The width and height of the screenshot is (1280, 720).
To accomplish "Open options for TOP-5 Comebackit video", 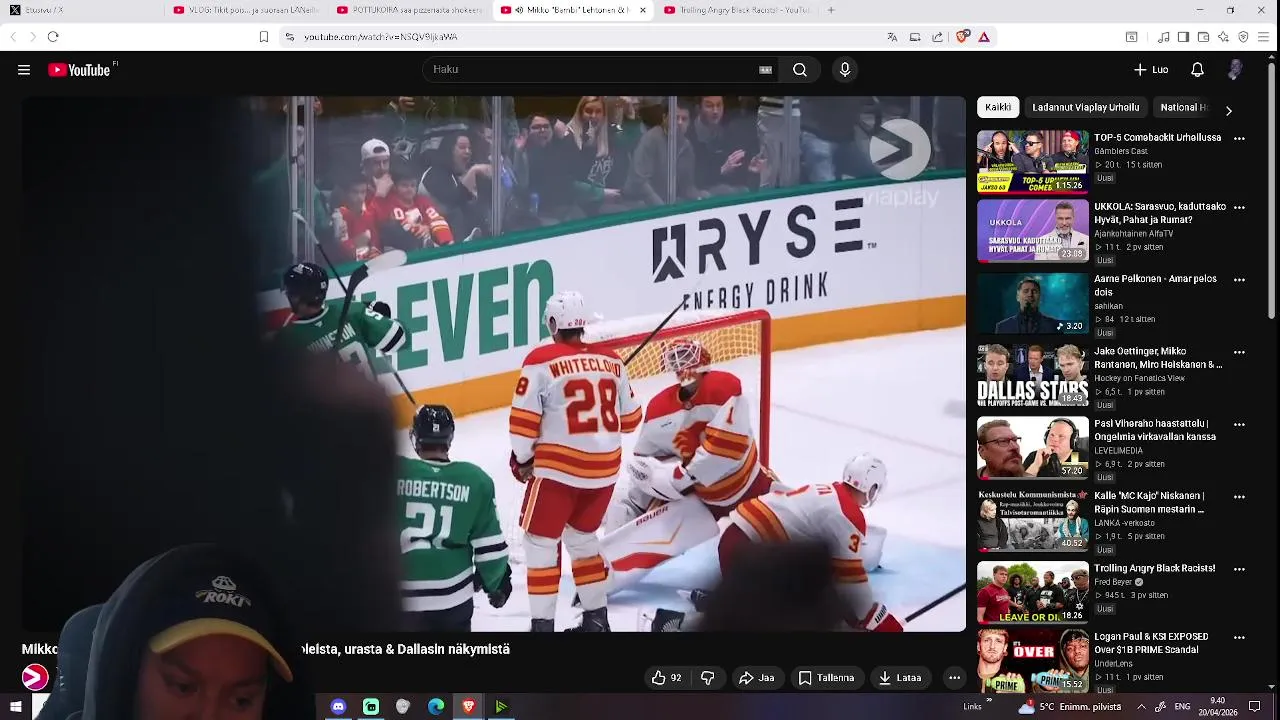I will click(1239, 139).
